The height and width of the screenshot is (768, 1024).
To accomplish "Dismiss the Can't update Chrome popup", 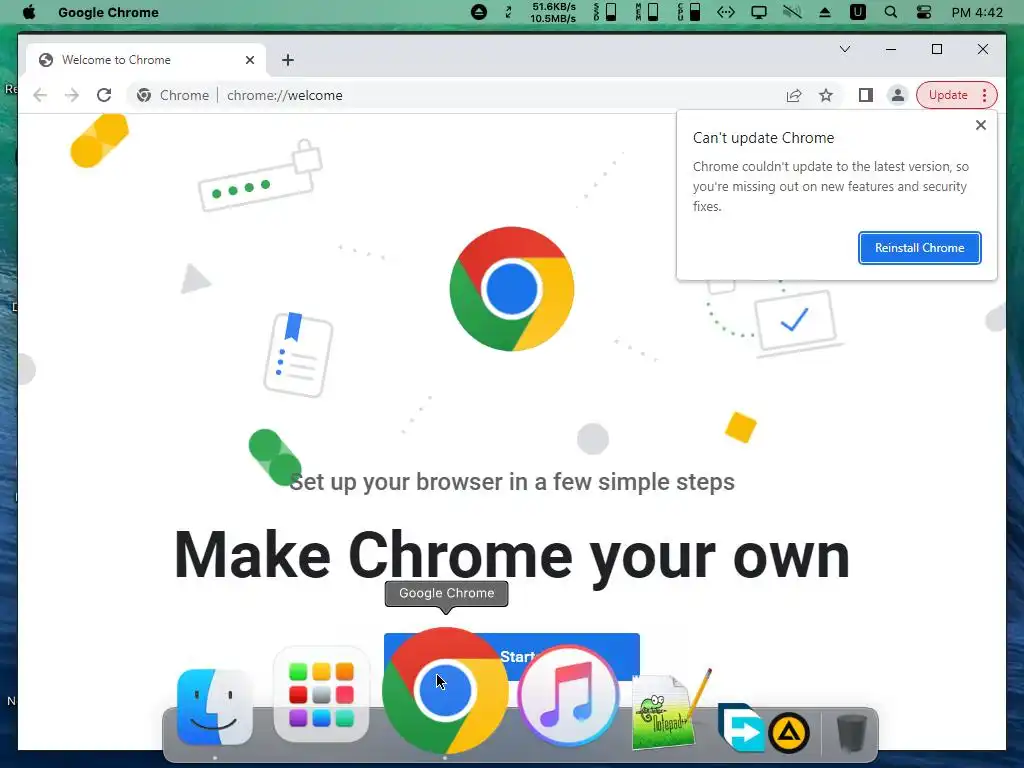I will [980, 125].
